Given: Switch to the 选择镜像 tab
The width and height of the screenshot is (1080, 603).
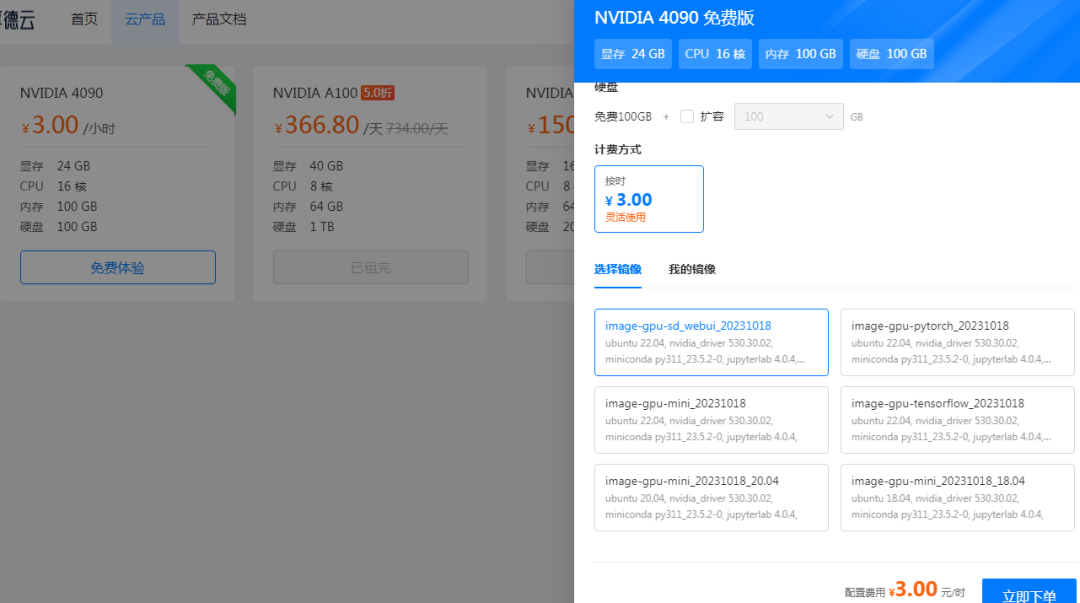Looking at the screenshot, I should pyautogui.click(x=618, y=269).
